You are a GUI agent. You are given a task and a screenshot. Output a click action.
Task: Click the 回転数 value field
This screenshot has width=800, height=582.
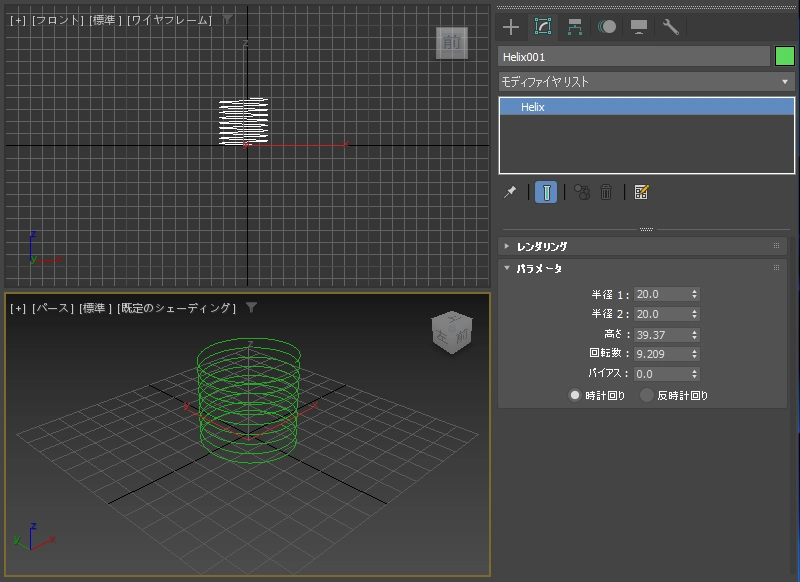661,354
